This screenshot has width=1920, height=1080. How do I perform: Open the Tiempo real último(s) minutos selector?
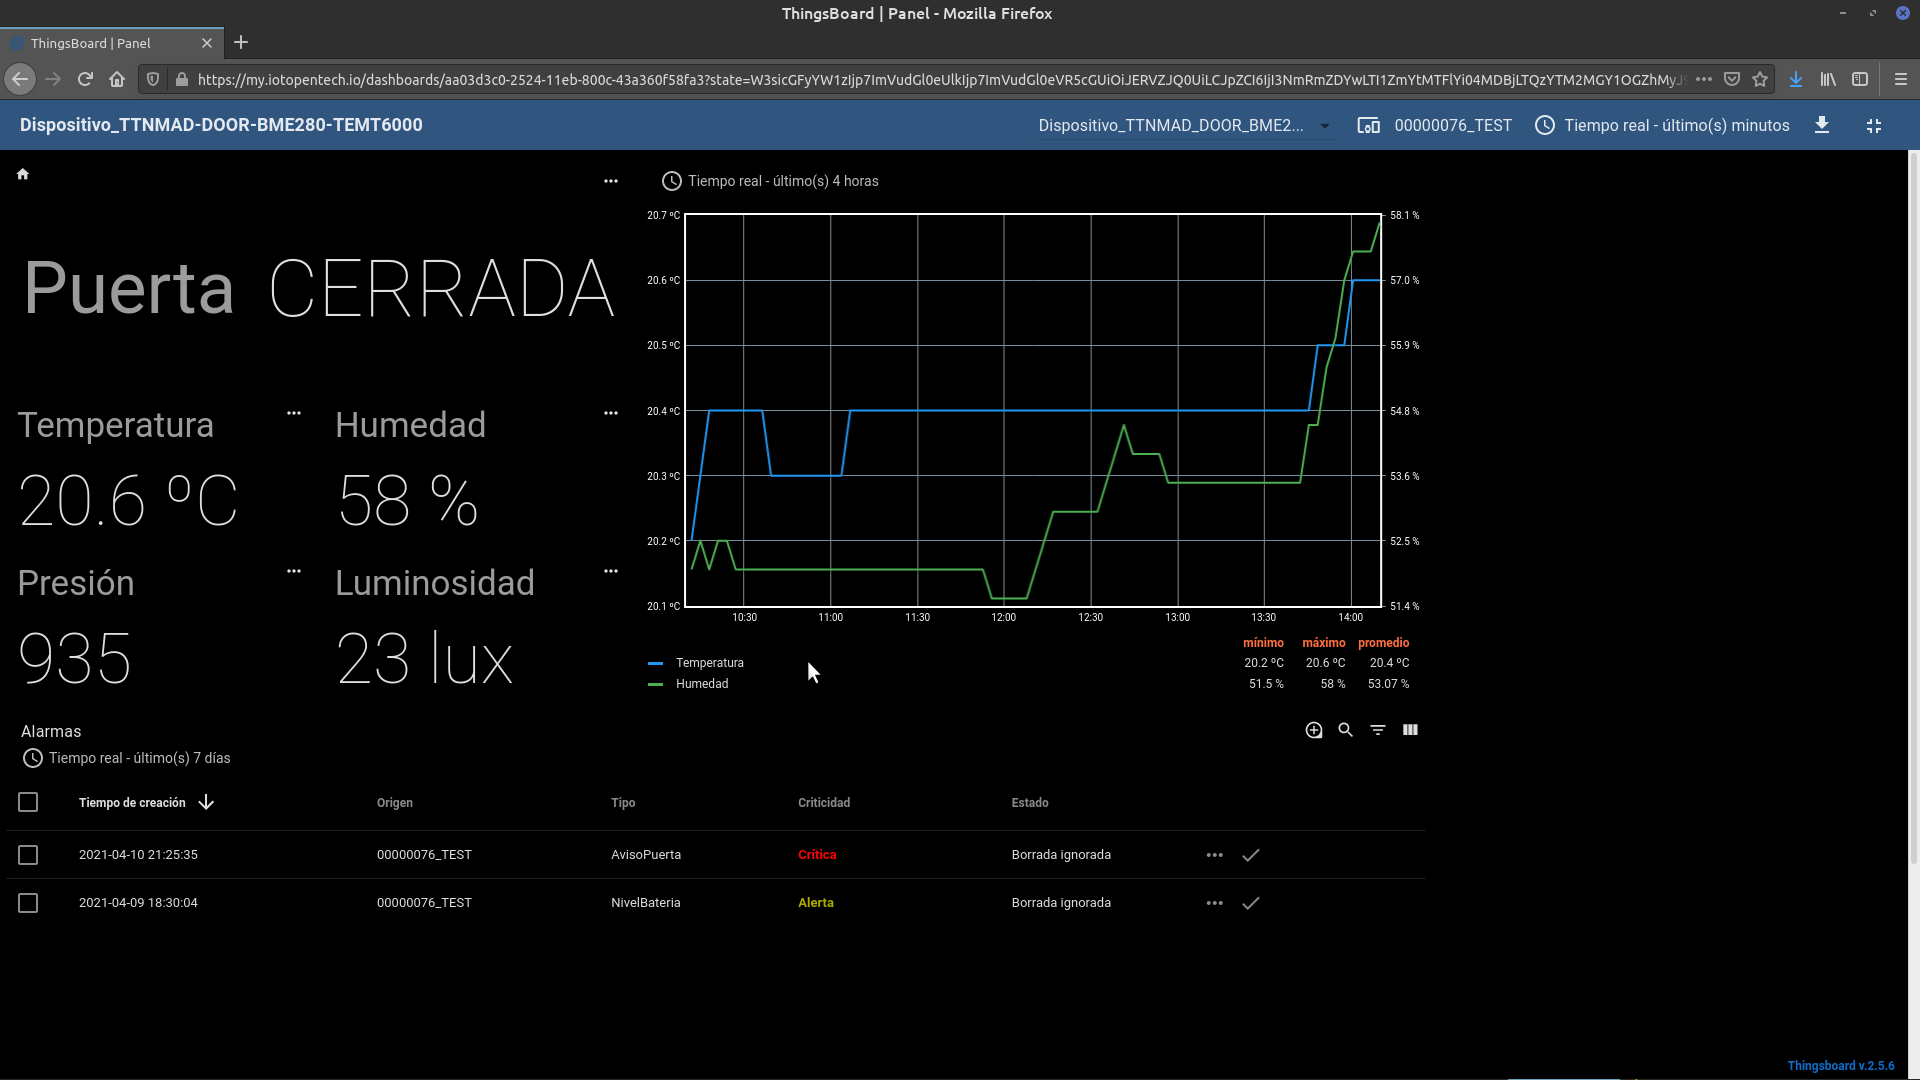pyautogui.click(x=1662, y=126)
